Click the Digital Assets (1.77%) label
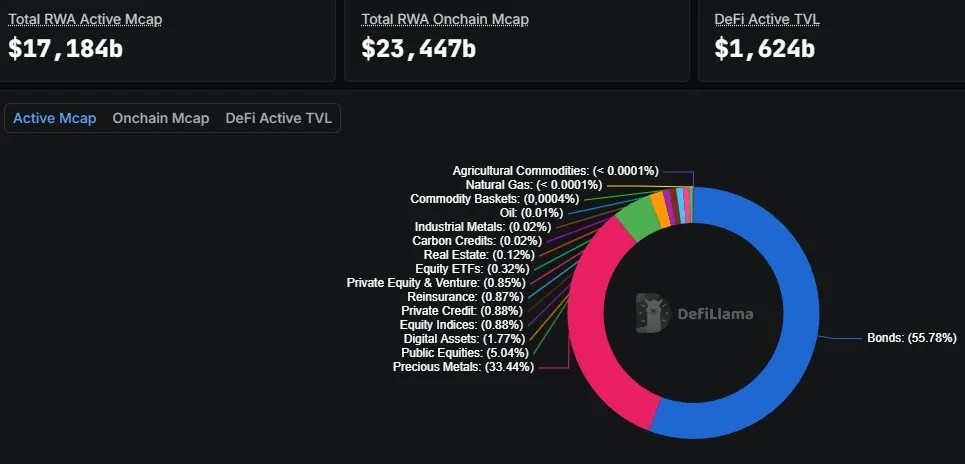This screenshot has width=965, height=464. (x=469, y=339)
